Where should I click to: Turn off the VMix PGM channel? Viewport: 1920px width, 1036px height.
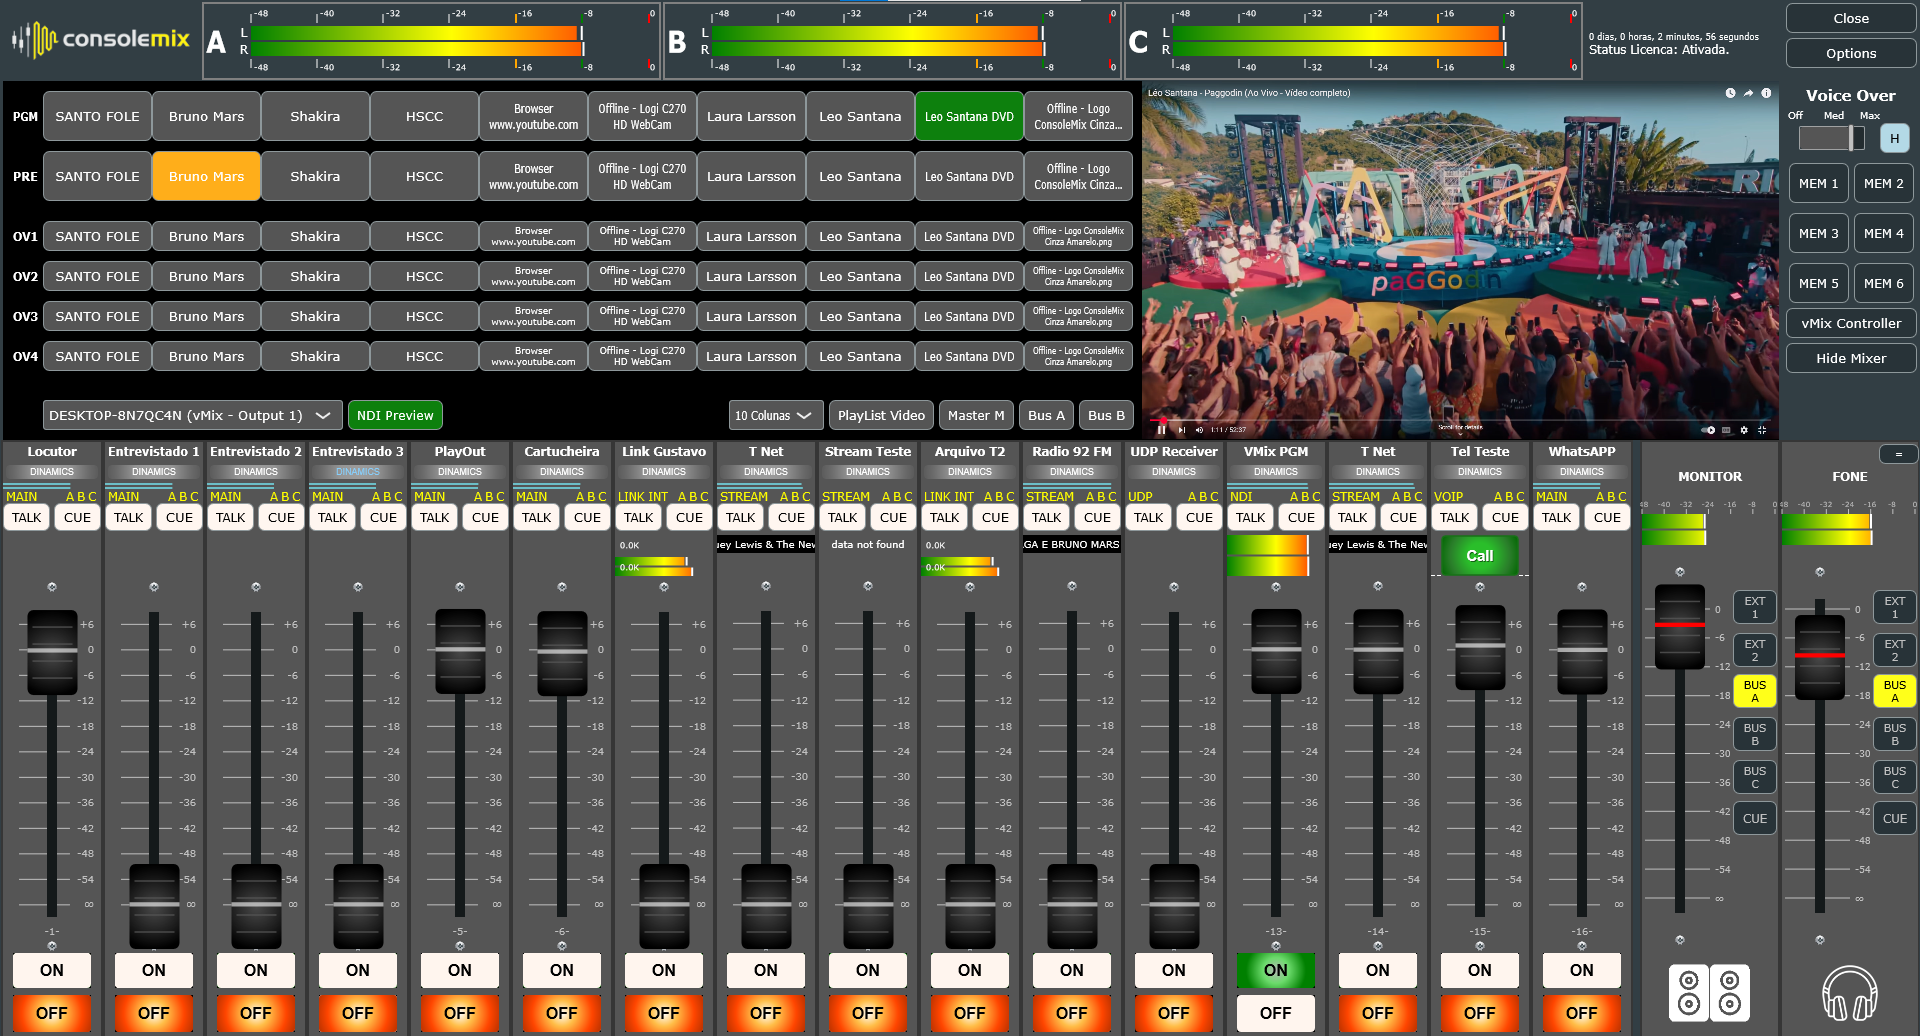click(x=1276, y=1013)
